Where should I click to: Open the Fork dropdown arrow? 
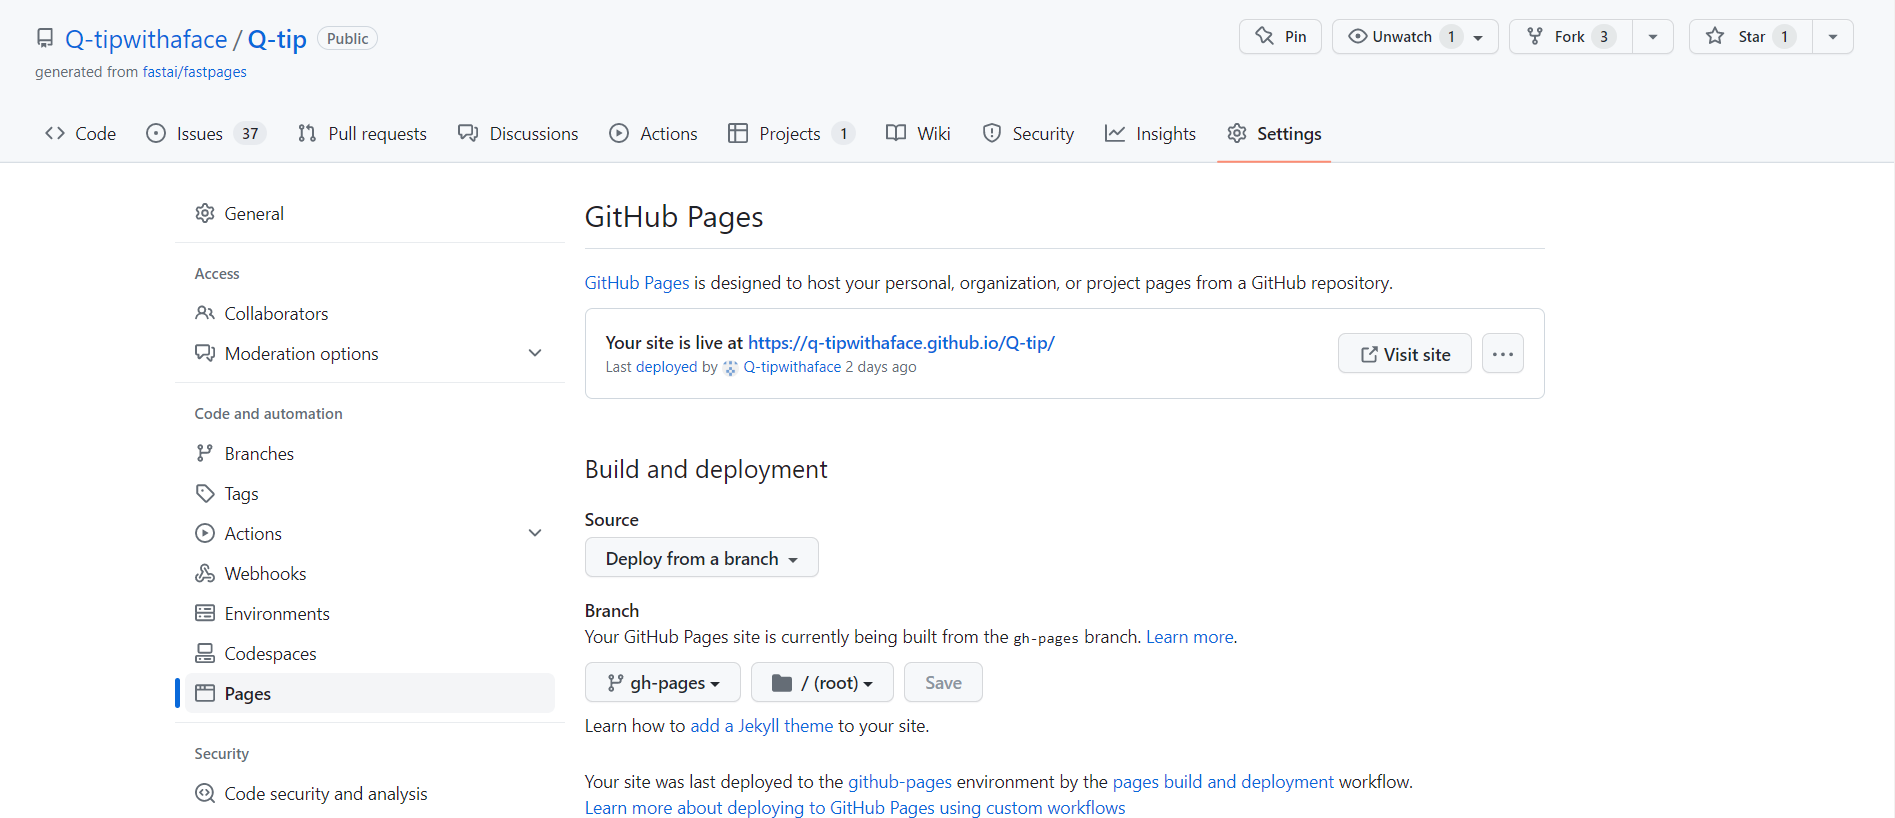(x=1653, y=37)
